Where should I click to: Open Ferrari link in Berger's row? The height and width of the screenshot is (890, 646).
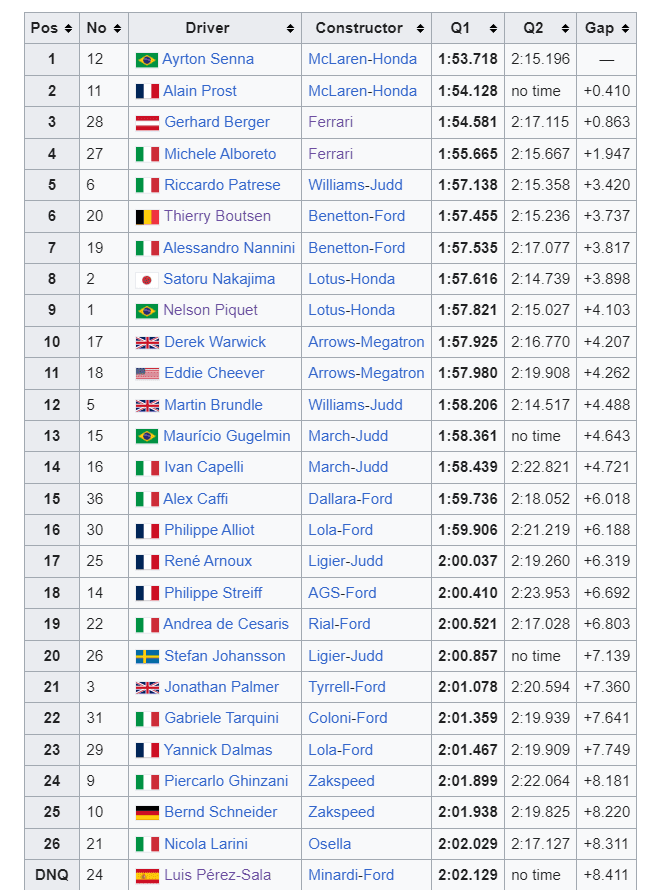pyautogui.click(x=330, y=122)
